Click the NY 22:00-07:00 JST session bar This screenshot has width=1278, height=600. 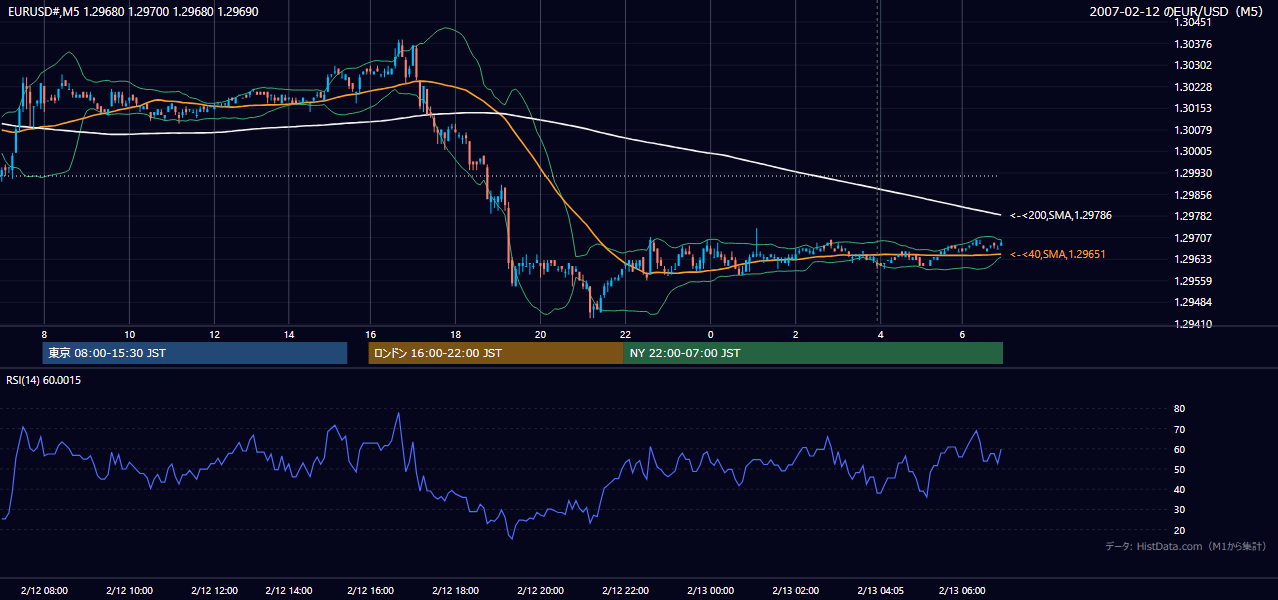[x=813, y=353]
